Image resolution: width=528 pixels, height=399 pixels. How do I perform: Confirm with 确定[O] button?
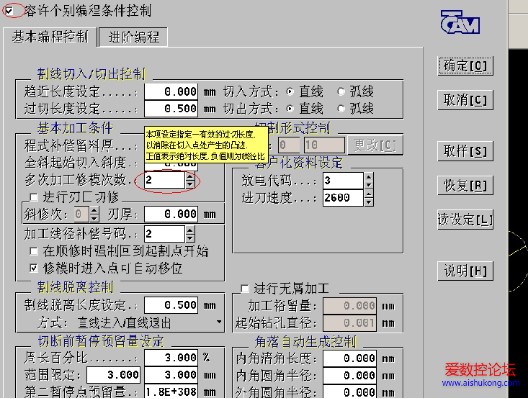tap(465, 66)
